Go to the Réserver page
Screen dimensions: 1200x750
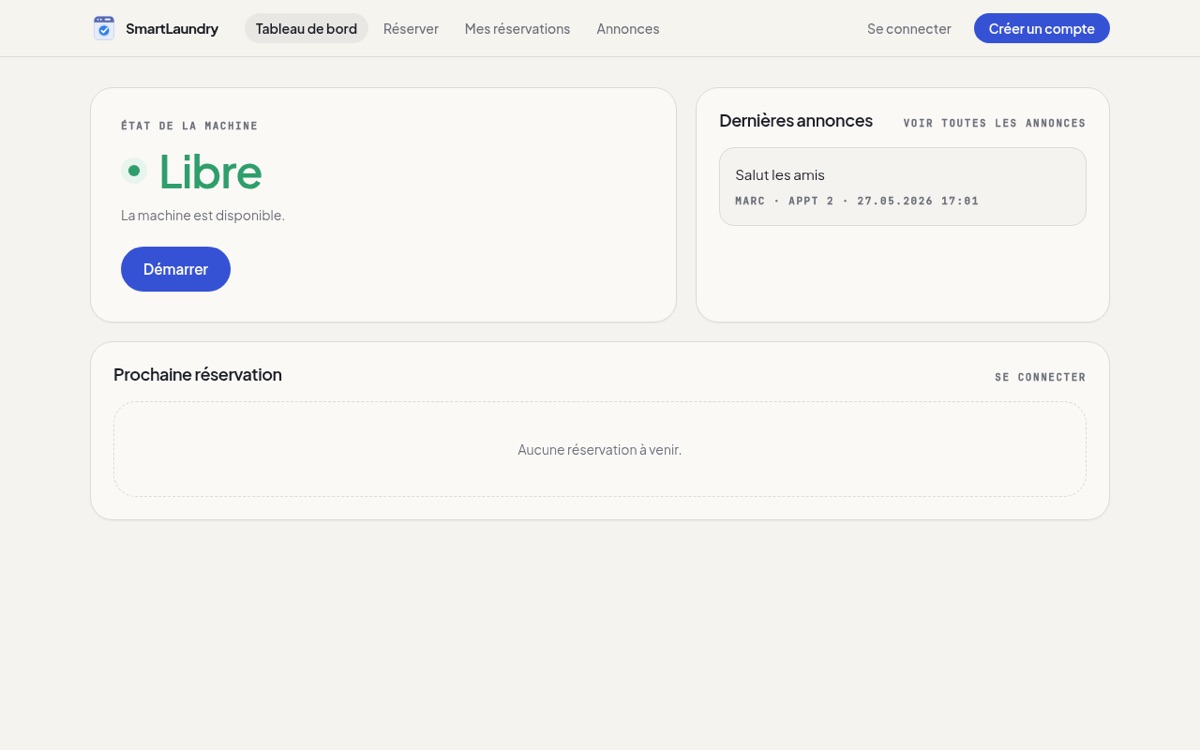pyautogui.click(x=411, y=28)
